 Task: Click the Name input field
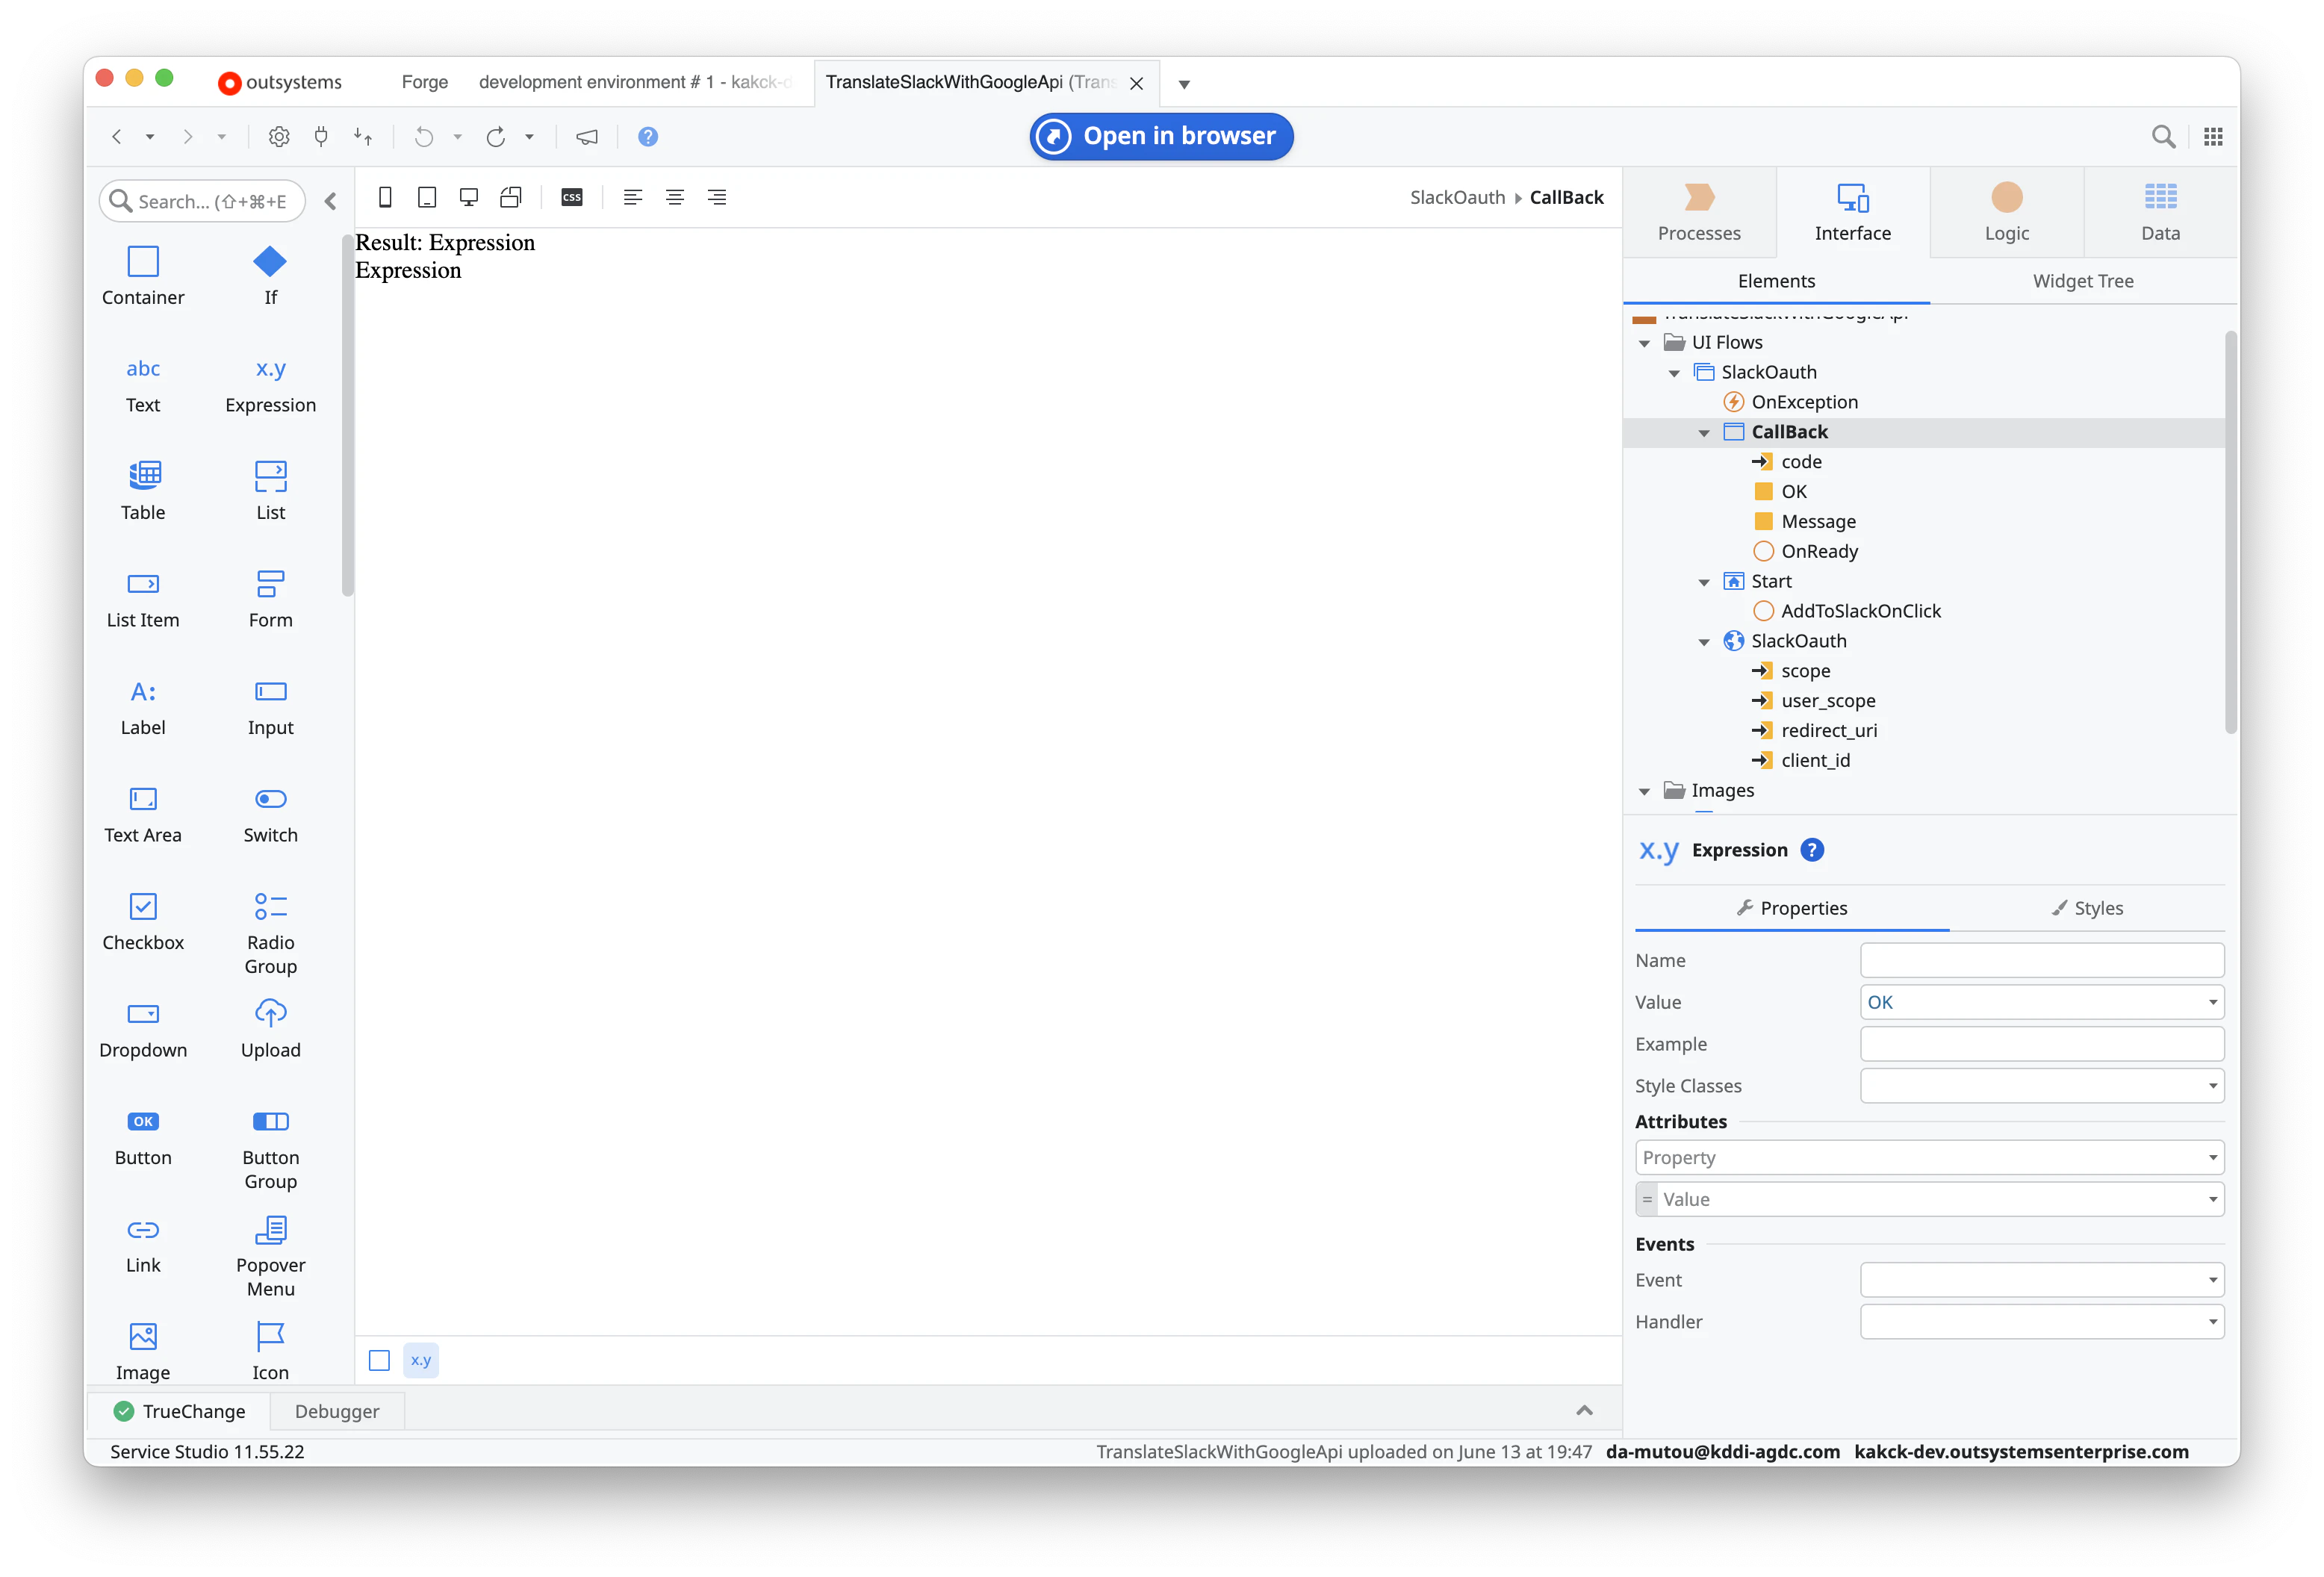click(2041, 960)
